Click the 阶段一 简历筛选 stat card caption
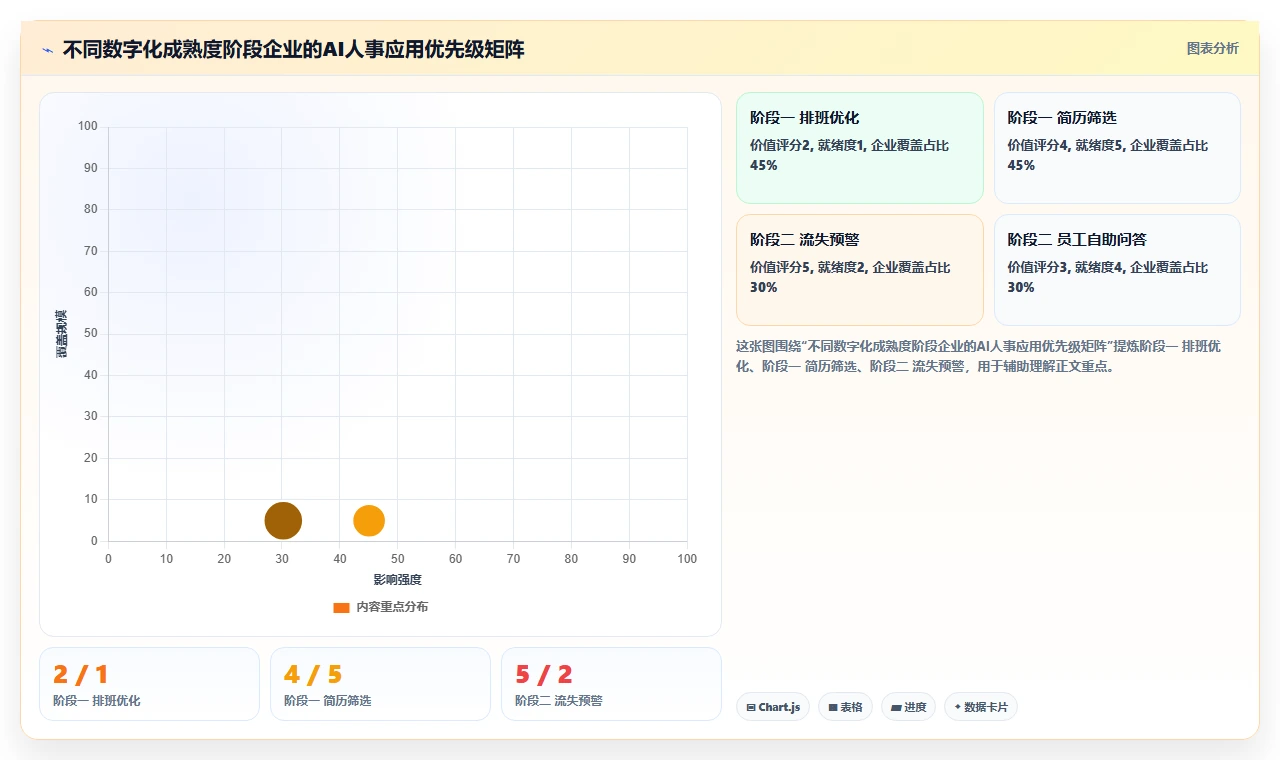The width and height of the screenshot is (1280, 760). 328,701
